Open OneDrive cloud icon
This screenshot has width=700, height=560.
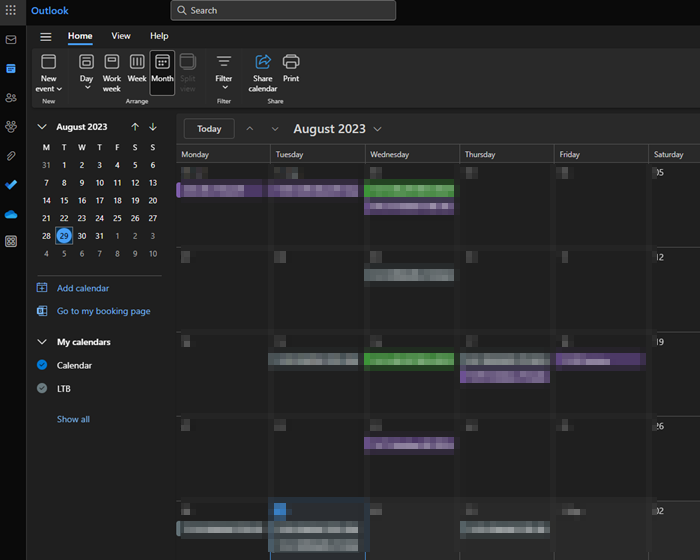11,215
